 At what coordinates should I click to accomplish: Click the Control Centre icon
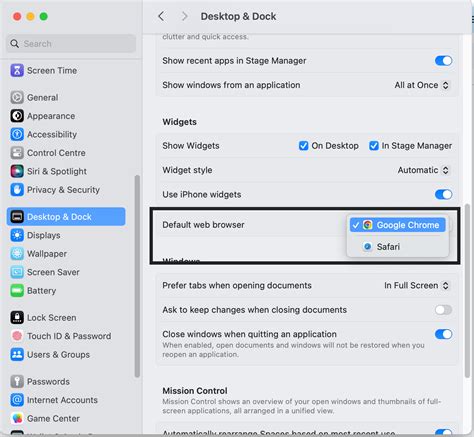point(17,153)
